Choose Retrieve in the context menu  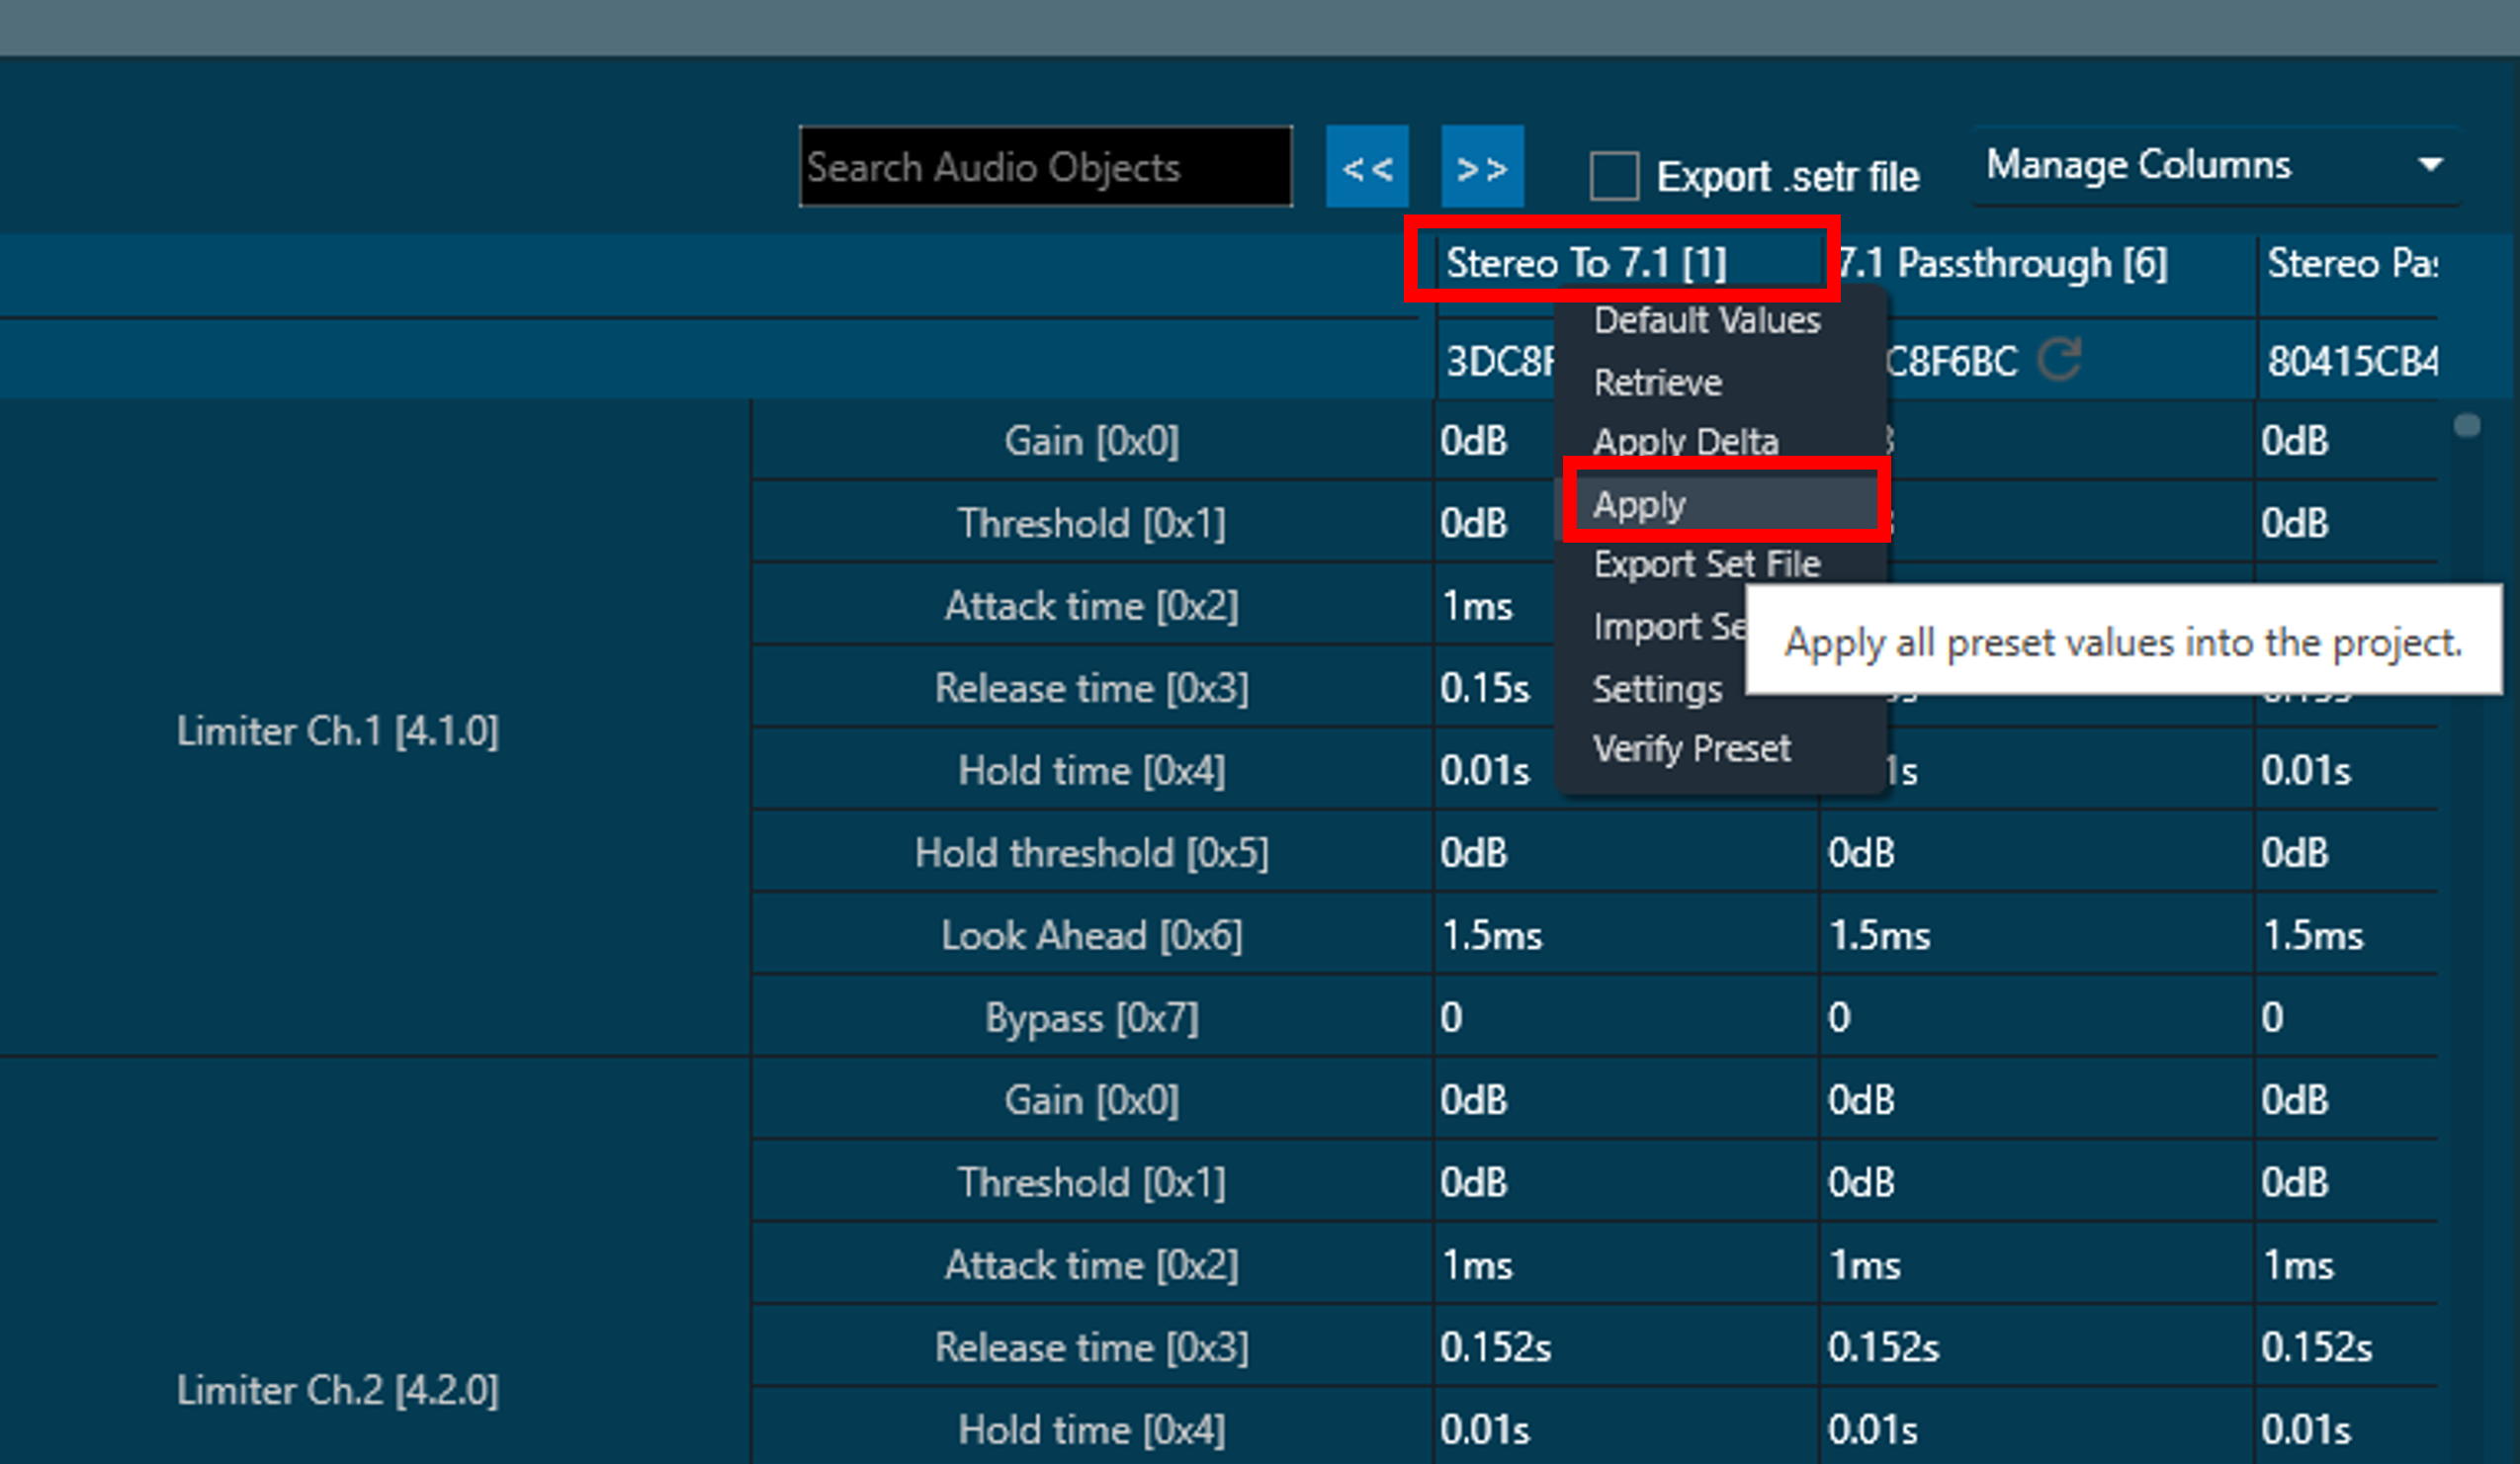[1657, 382]
